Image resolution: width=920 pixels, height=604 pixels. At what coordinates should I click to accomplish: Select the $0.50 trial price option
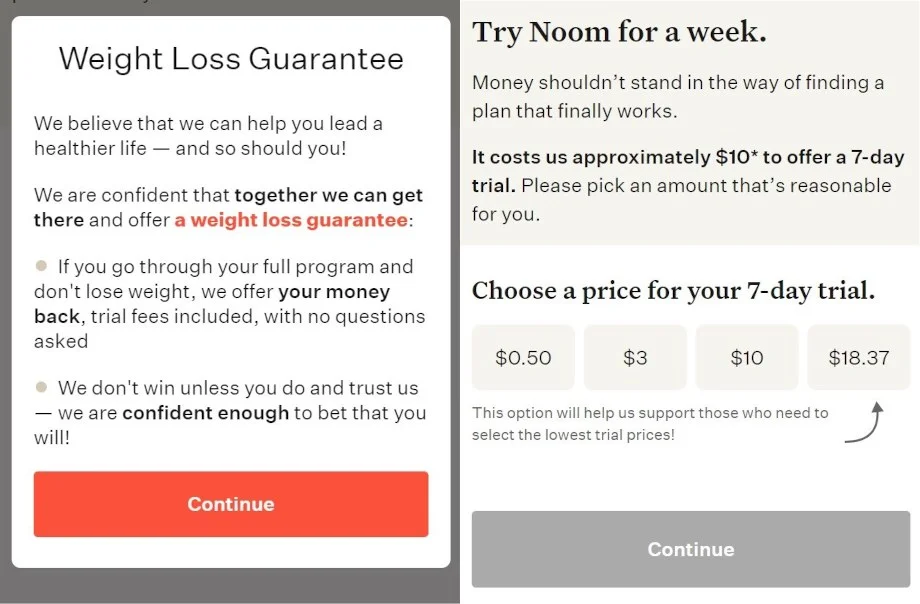click(x=523, y=357)
